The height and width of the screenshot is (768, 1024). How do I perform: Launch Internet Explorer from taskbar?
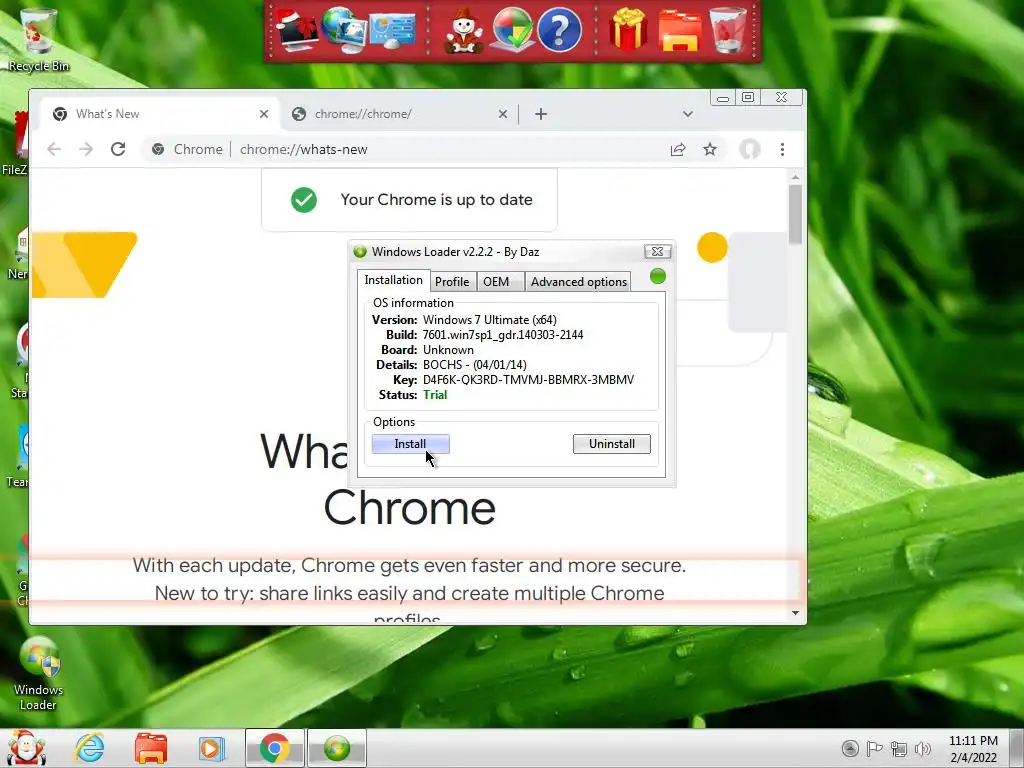point(89,748)
